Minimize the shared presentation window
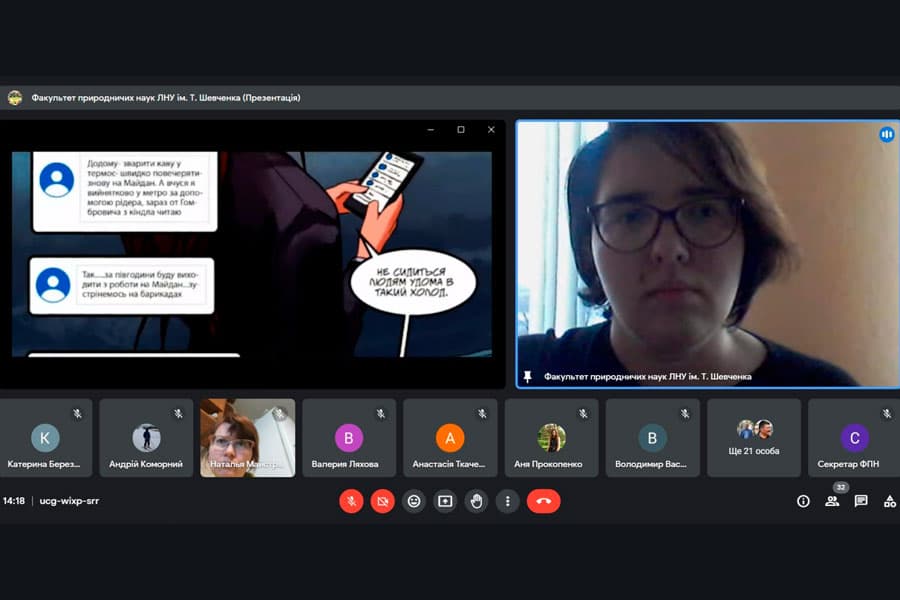900x600 pixels. [431, 130]
